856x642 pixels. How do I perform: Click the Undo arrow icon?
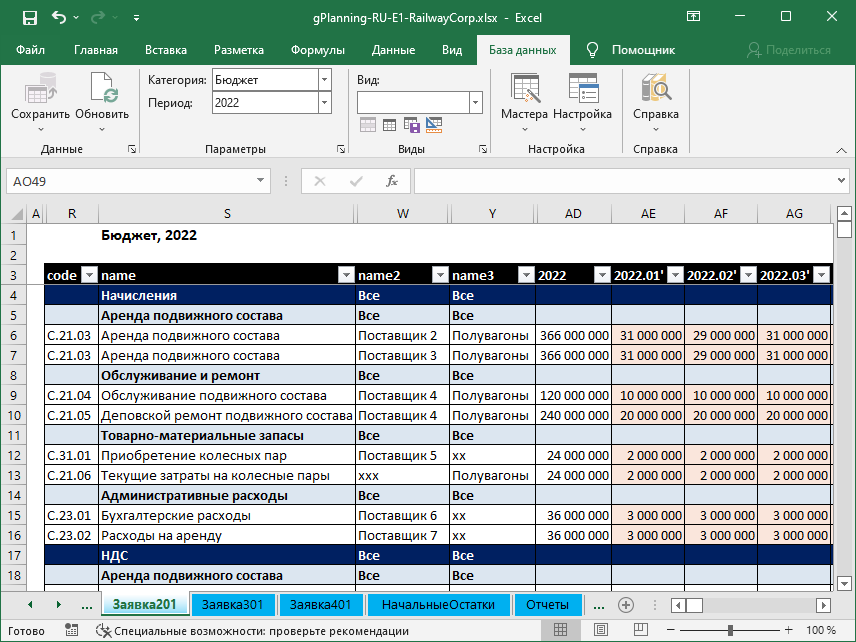59,17
